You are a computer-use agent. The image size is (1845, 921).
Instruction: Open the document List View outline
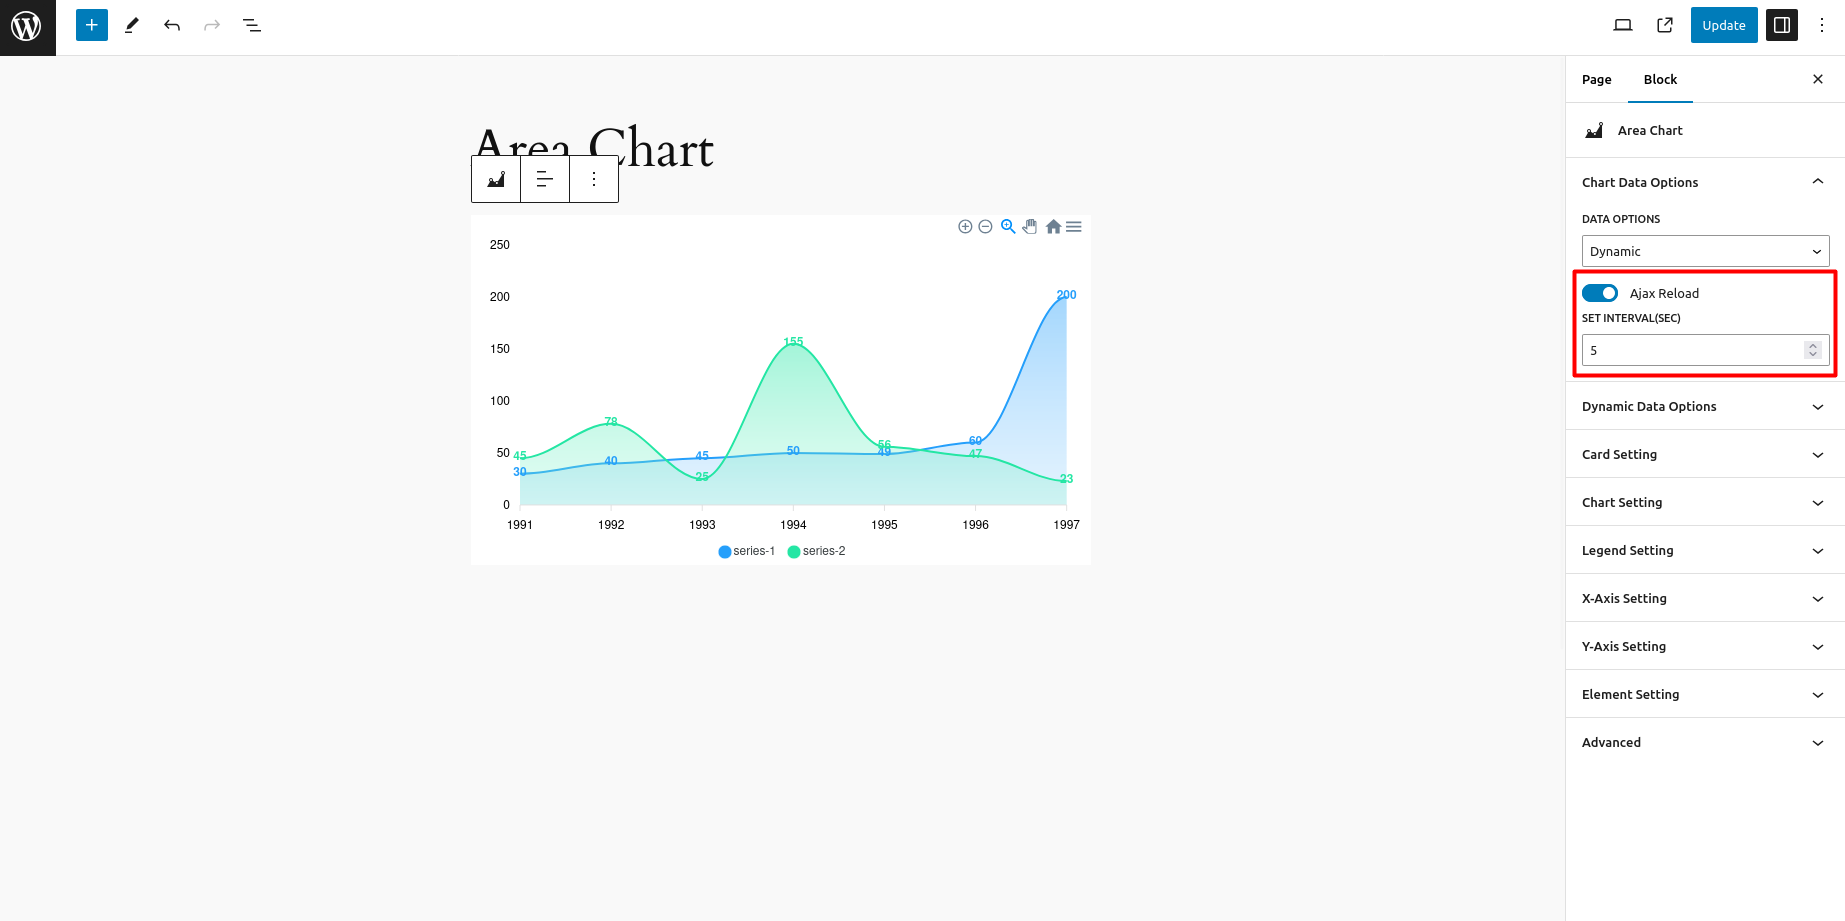click(x=251, y=25)
